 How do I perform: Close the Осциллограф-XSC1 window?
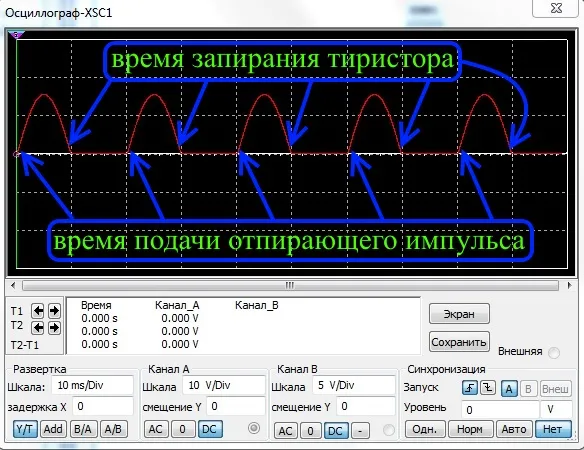point(556,8)
